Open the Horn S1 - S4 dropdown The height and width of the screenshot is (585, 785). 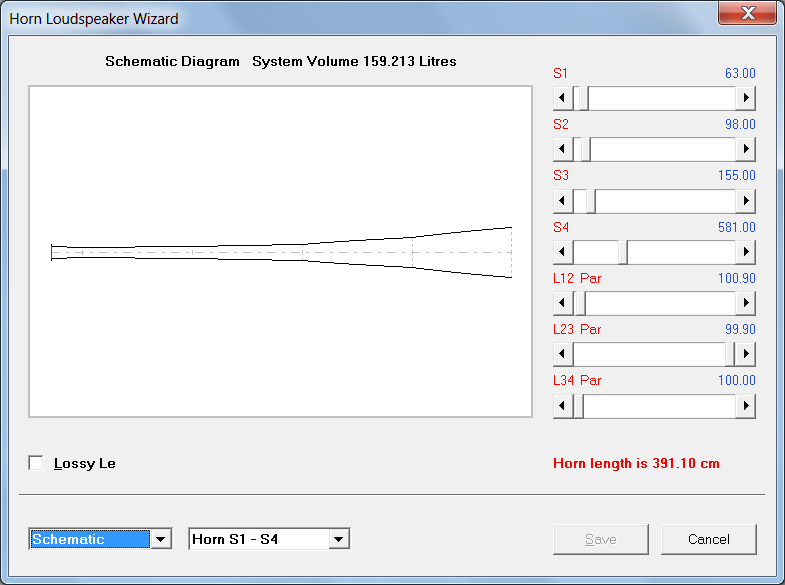(x=339, y=539)
